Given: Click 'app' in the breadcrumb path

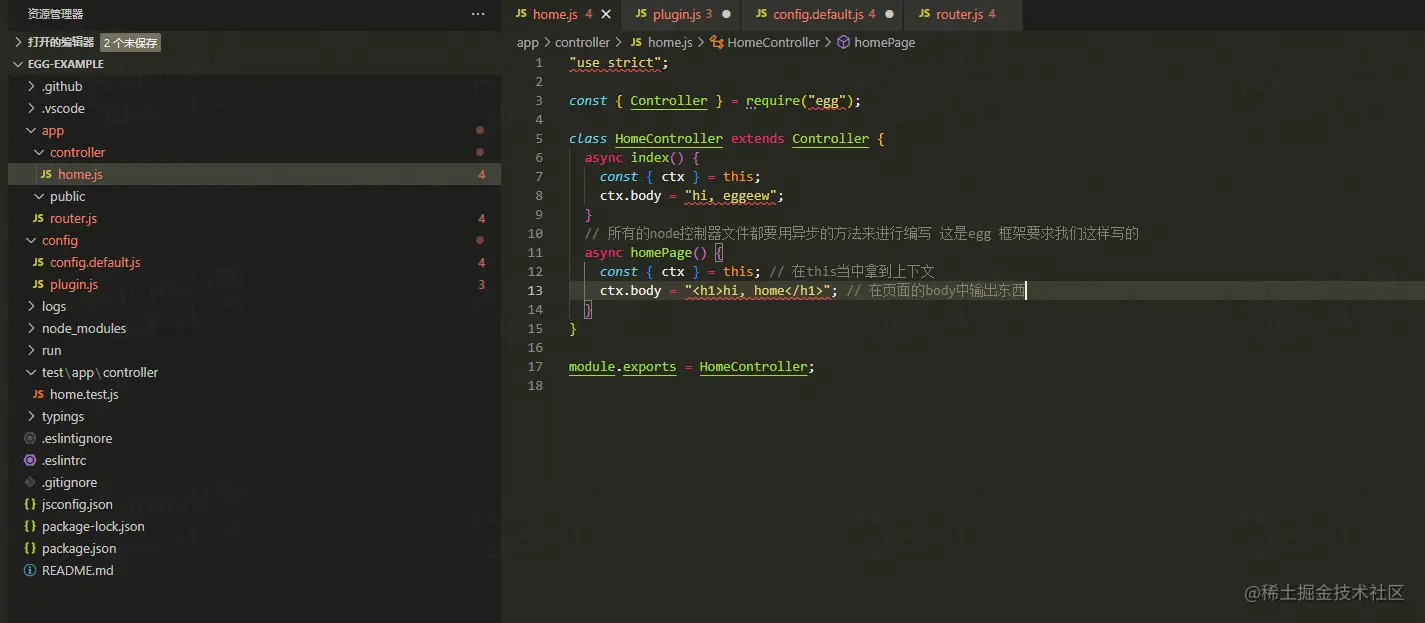Looking at the screenshot, I should 527,42.
